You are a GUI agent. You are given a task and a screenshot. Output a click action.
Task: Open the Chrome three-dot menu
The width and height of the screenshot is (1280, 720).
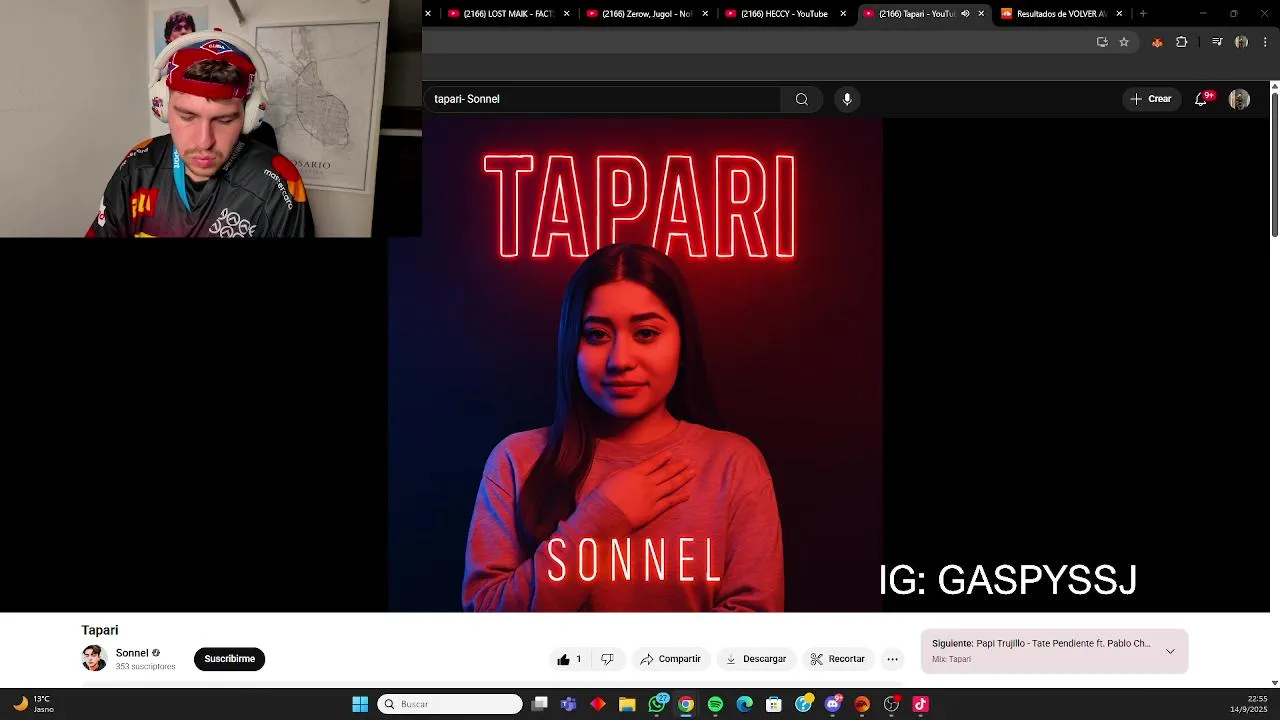pyautogui.click(x=1265, y=42)
